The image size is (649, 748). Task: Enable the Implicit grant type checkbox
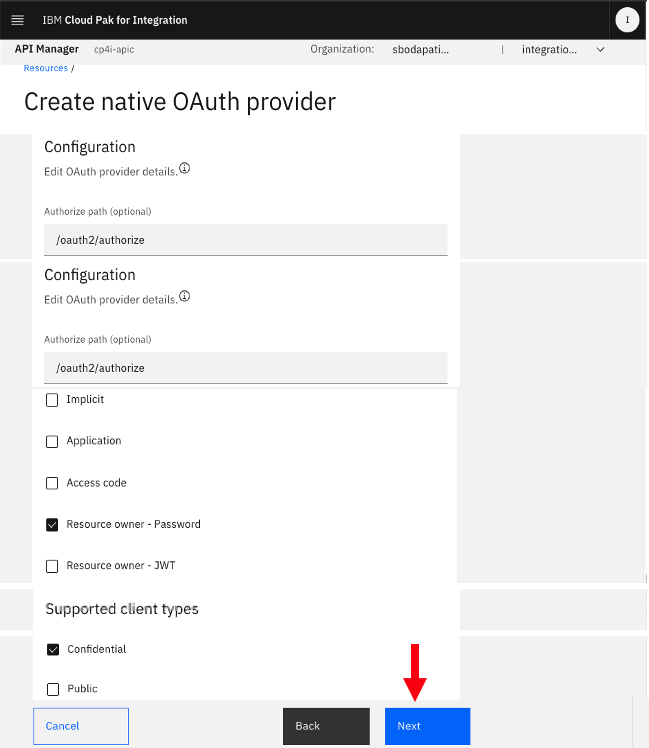(x=52, y=400)
